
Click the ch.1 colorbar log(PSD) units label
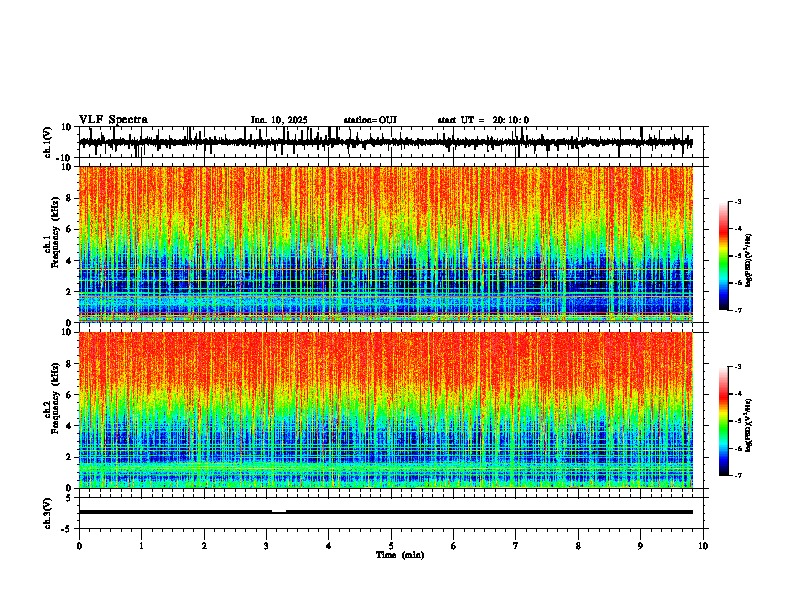(749, 261)
